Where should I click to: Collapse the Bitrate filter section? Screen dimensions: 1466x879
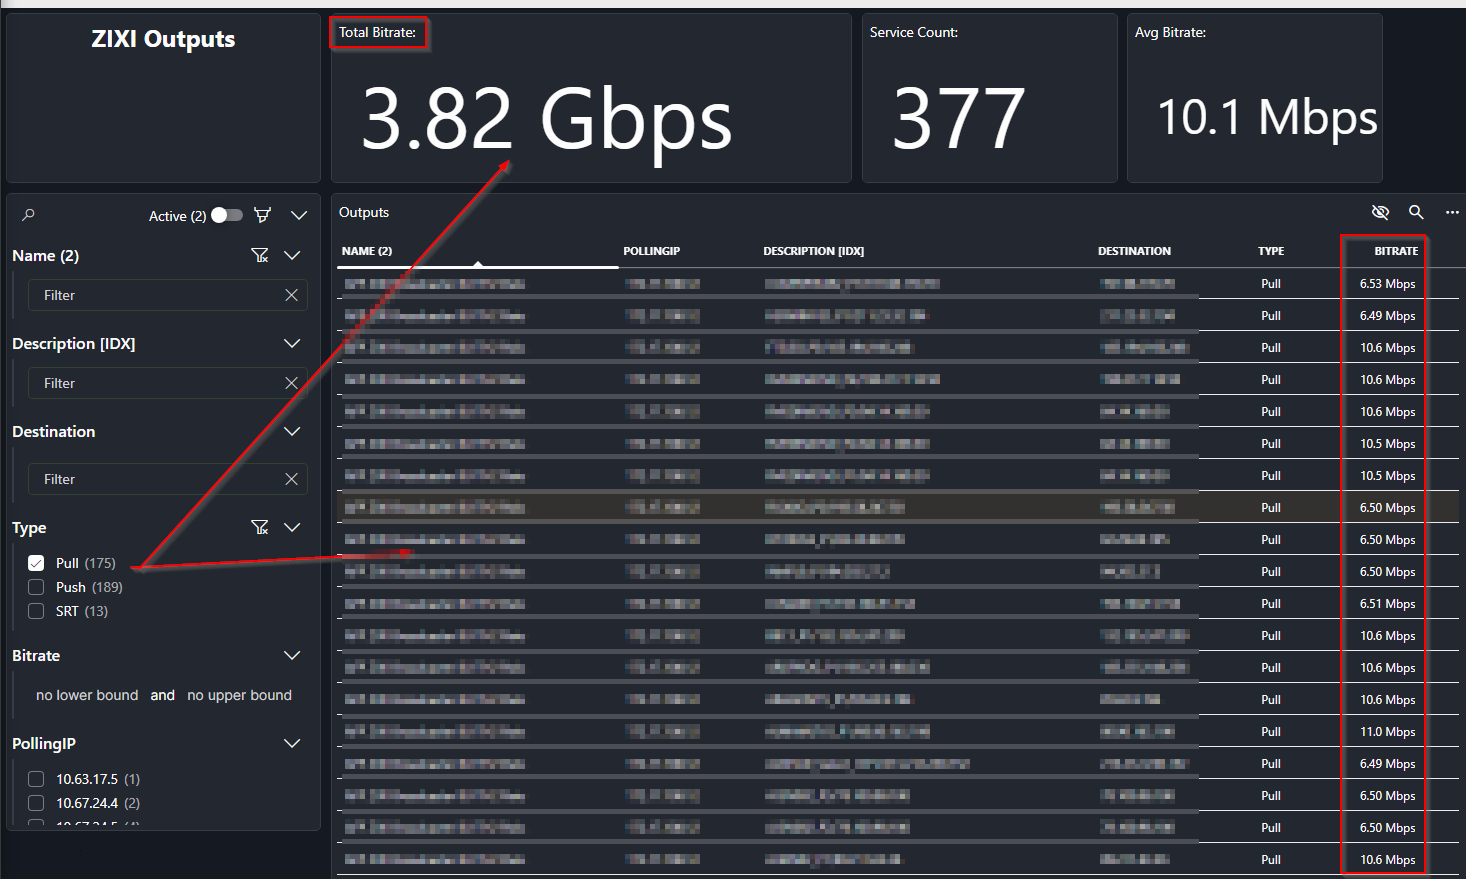292,656
